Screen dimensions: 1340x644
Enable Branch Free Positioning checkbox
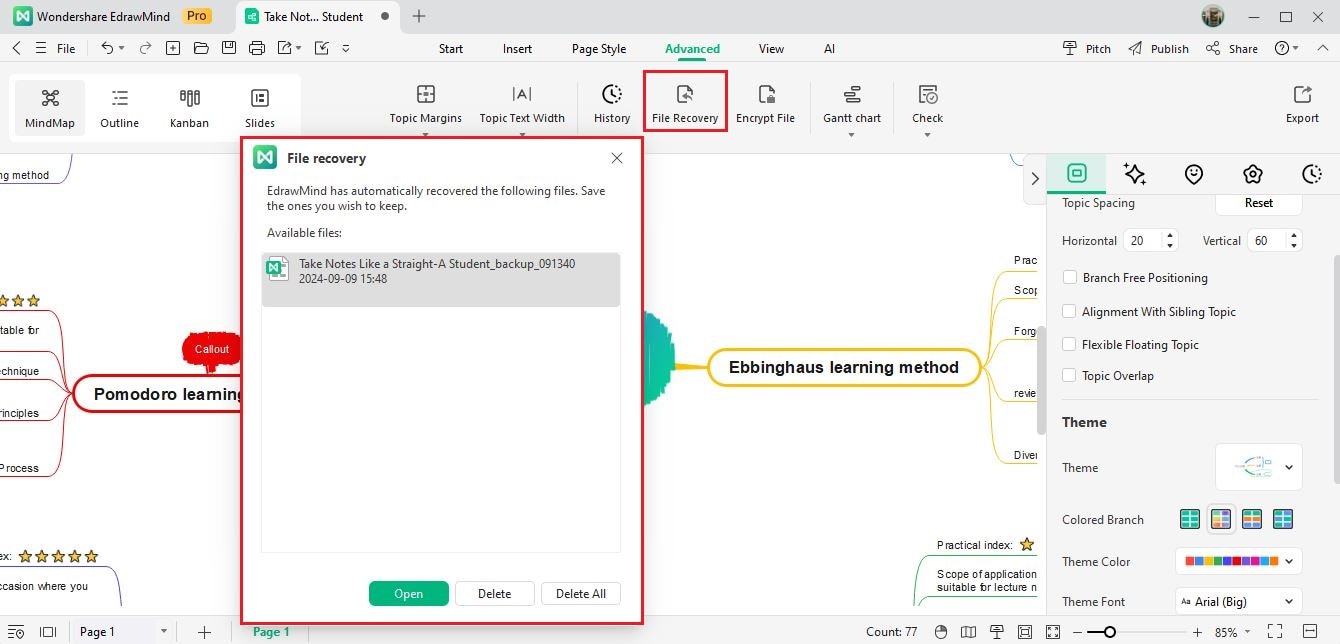(x=1070, y=278)
